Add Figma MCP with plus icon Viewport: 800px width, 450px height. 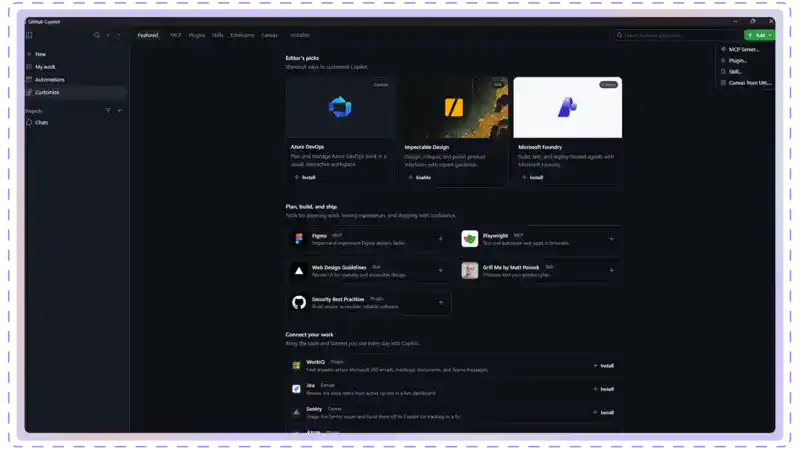pos(440,239)
